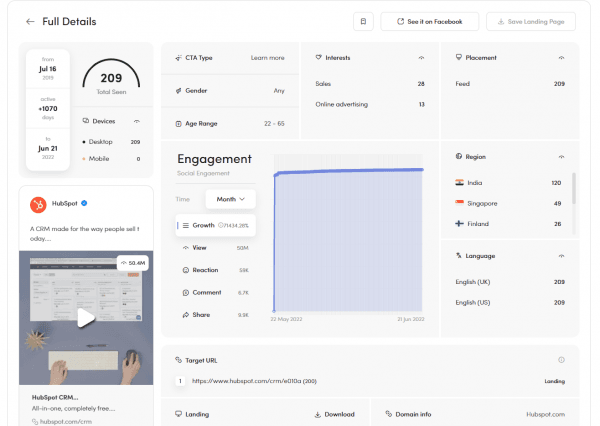Click the HubSpot verified badge
The height and width of the screenshot is (426, 600).
click(84, 203)
